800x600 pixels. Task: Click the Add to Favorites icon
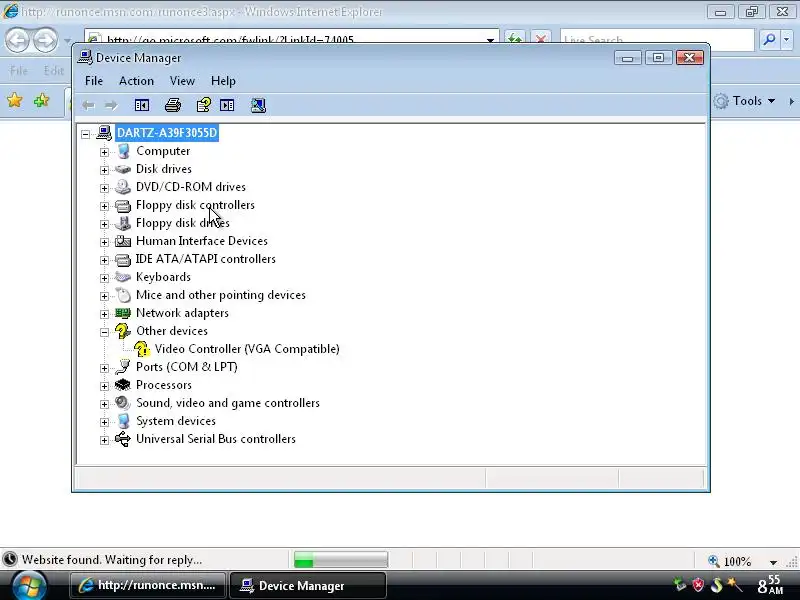pyautogui.click(x=41, y=101)
